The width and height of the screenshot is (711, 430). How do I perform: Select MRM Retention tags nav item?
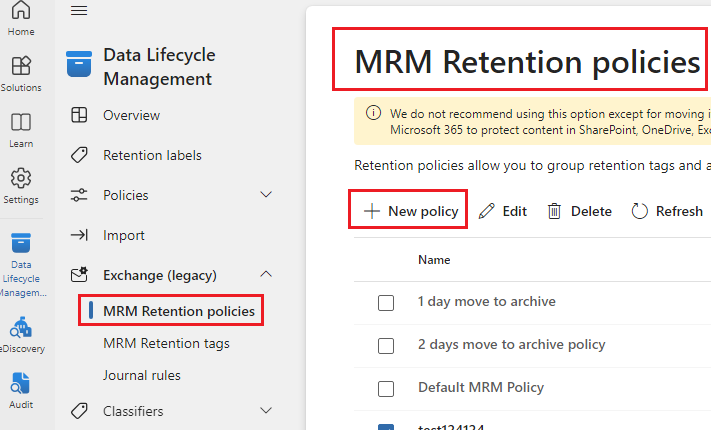click(166, 343)
